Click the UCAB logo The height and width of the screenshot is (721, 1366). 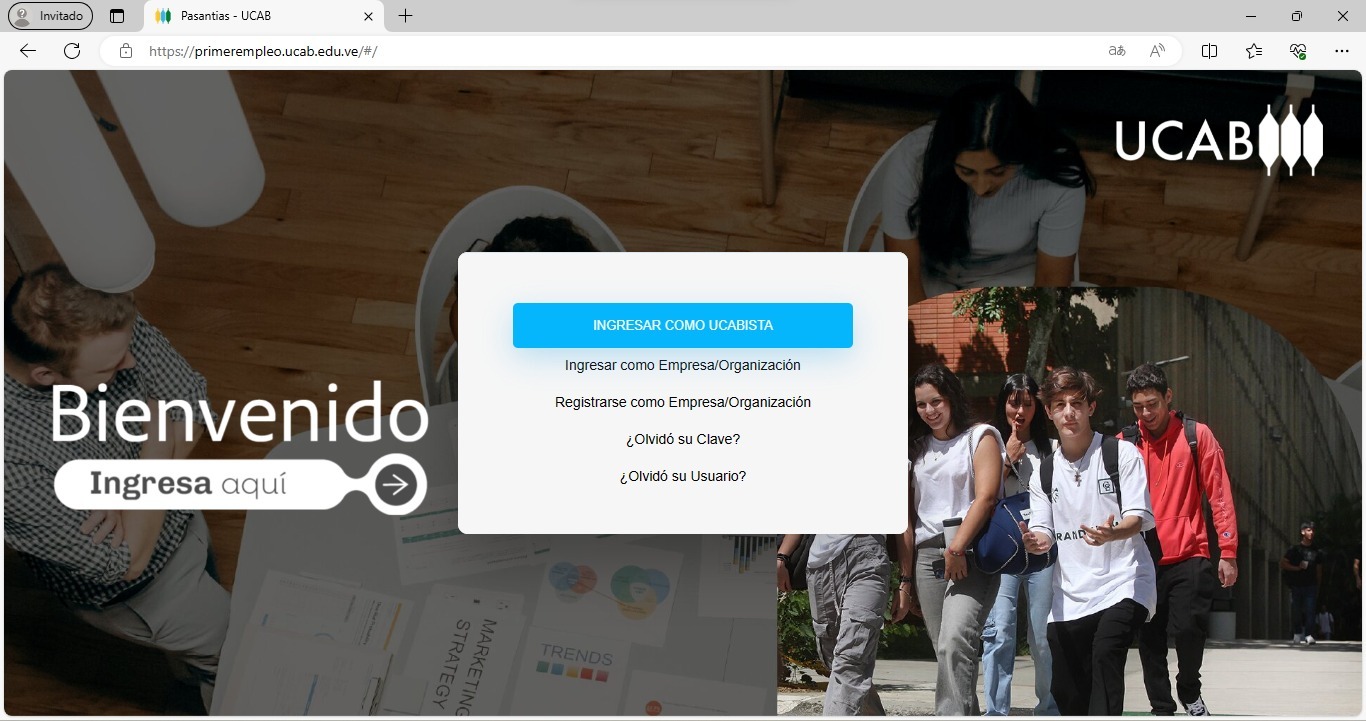(x=1219, y=139)
